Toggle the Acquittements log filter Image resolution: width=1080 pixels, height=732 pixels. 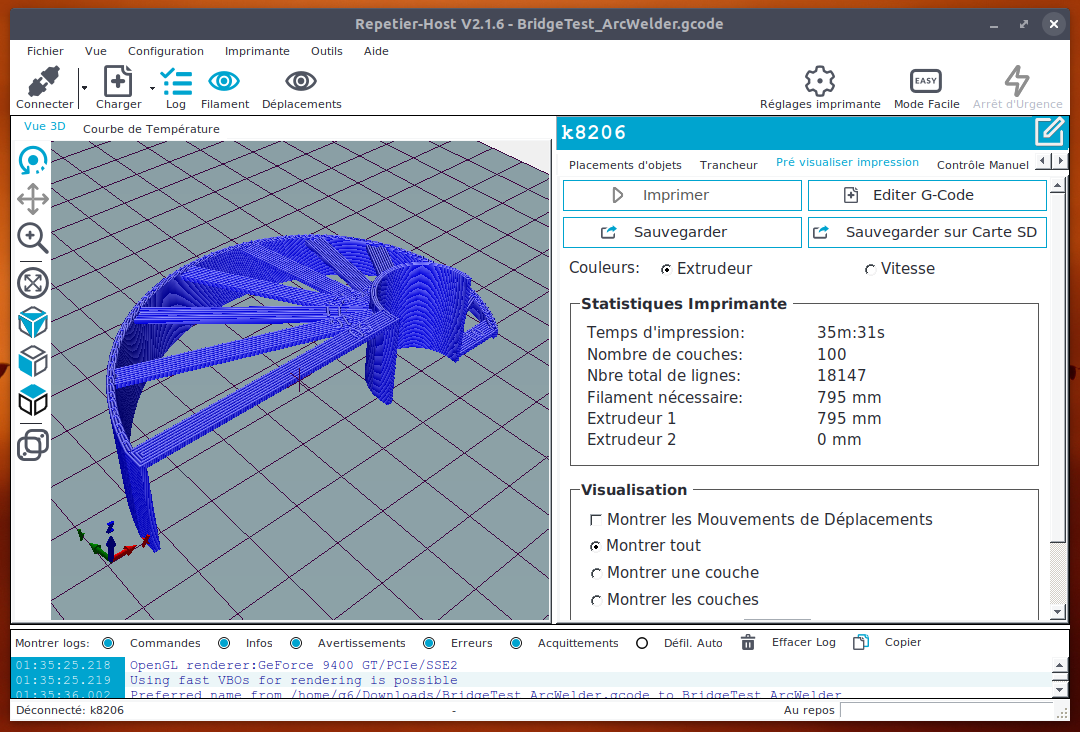coord(516,643)
